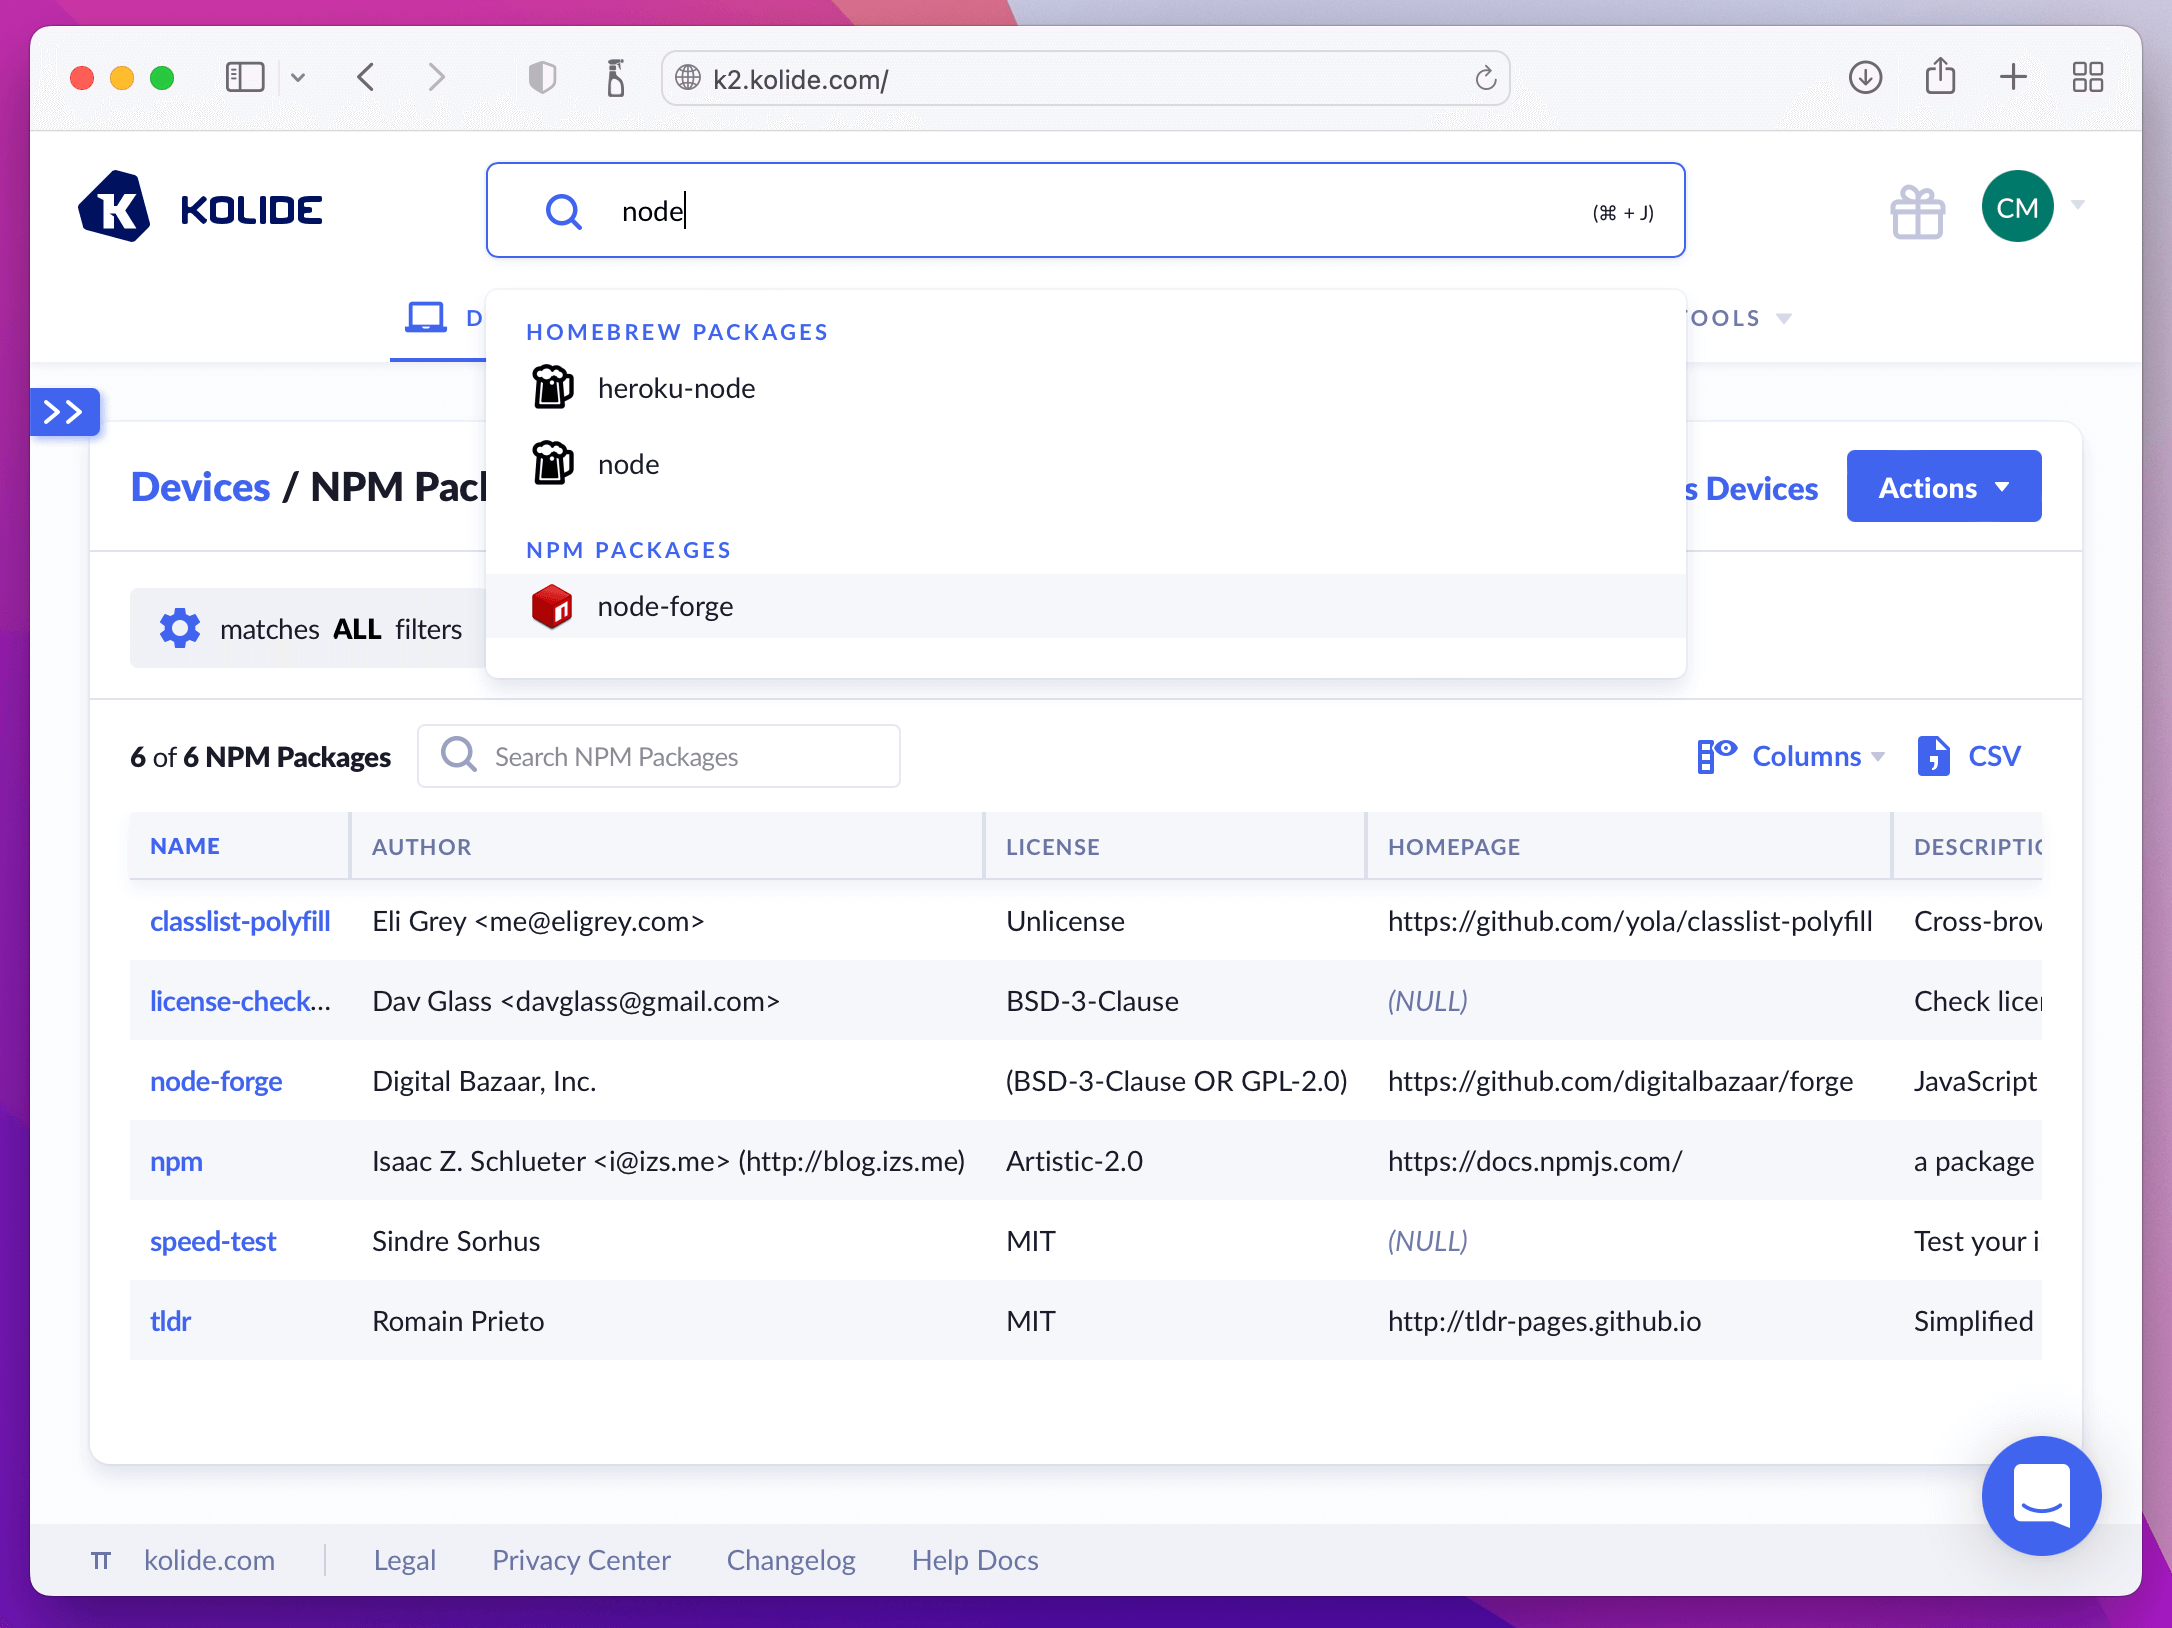Click Devices breadcrumb link
This screenshot has width=2172, height=1628.
point(200,487)
